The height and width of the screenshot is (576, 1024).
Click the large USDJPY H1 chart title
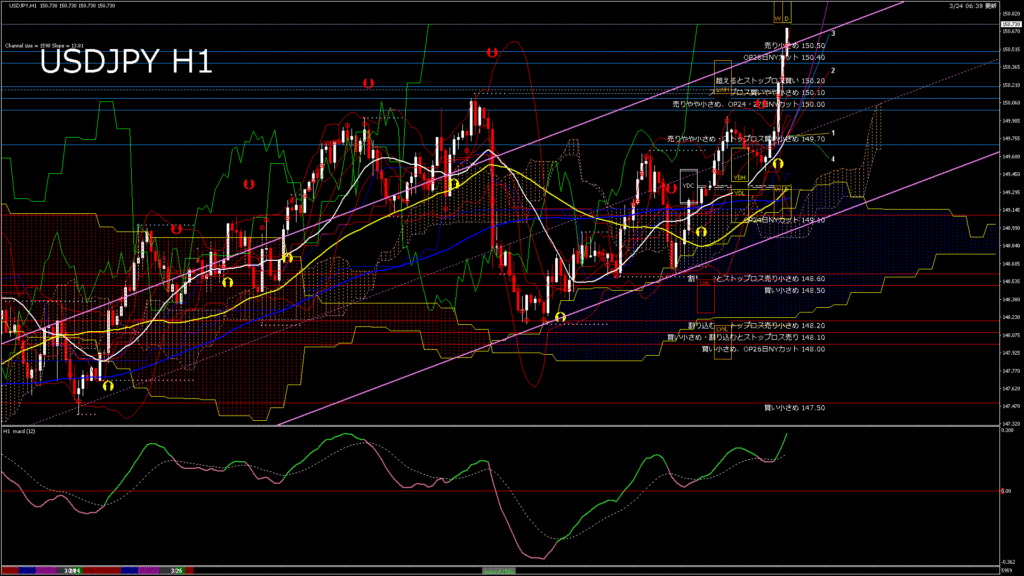126,62
